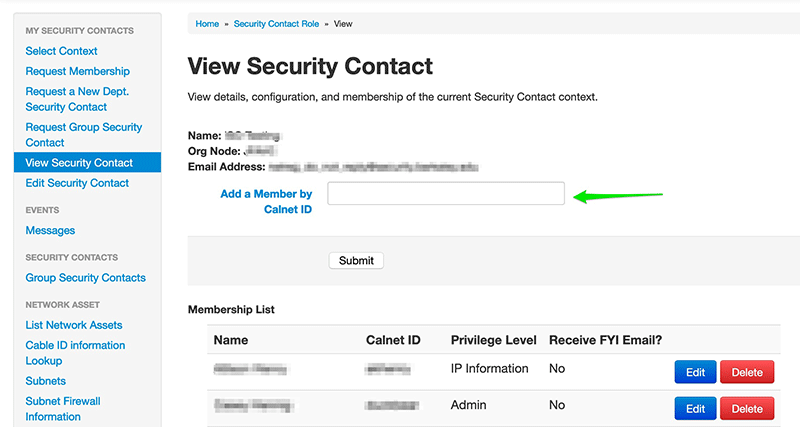This screenshot has height=427, width=800.
Task: Go to Home breadcrumb link
Action: click(x=207, y=24)
